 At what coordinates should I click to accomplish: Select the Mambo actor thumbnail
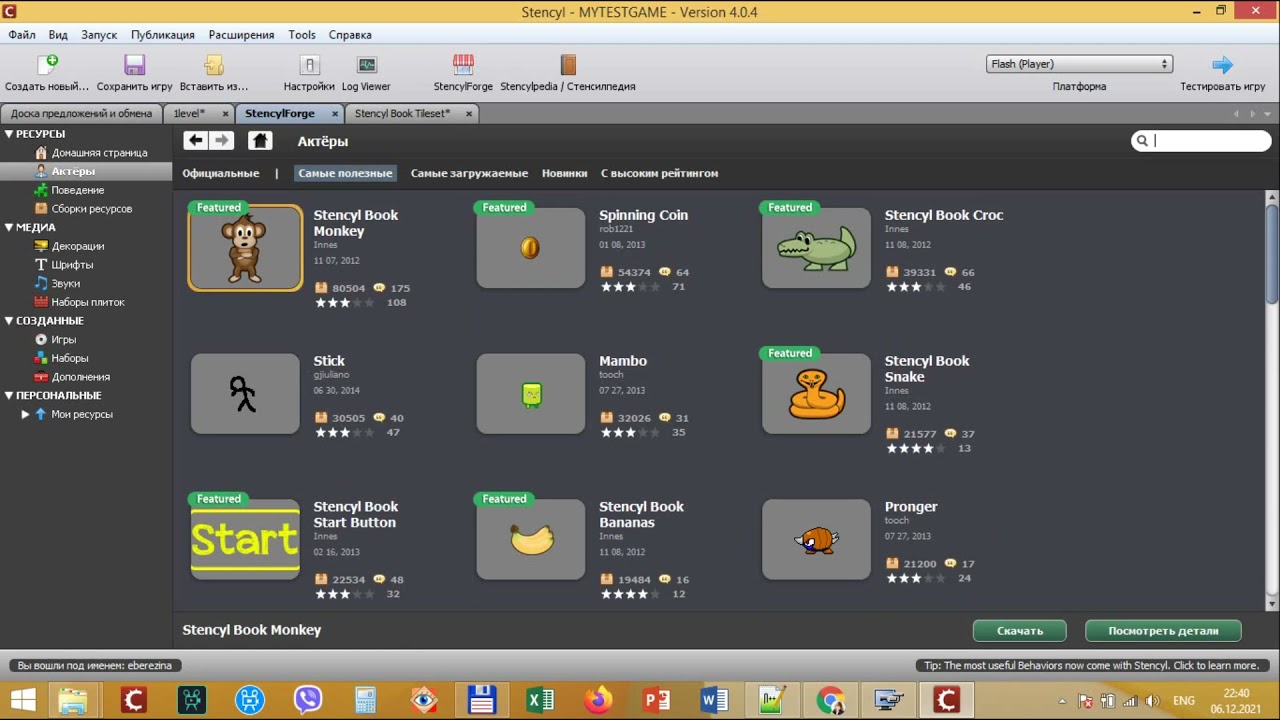(530, 394)
